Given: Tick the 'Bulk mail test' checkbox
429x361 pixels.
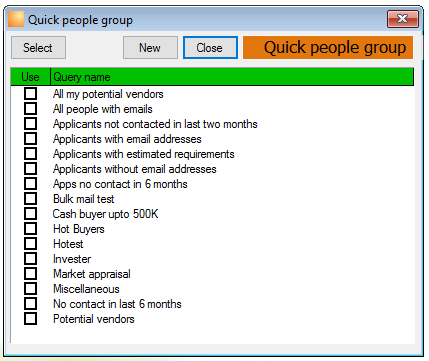Looking at the screenshot, I should point(30,199).
